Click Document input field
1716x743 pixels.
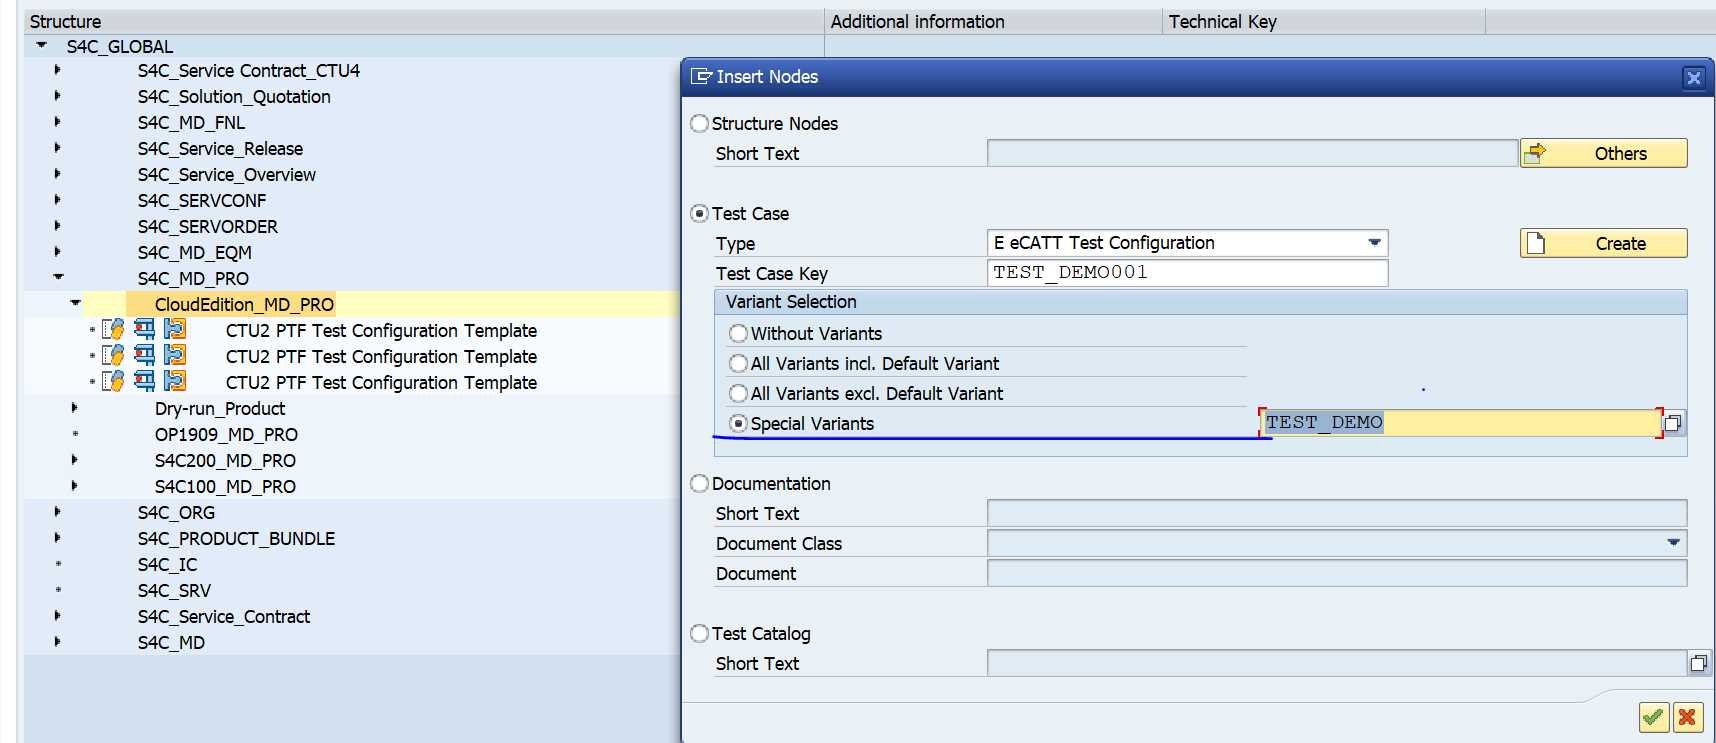point(1336,573)
